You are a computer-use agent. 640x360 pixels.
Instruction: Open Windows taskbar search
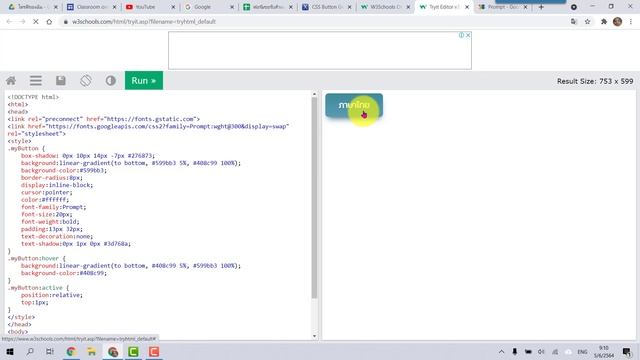click(x=30, y=351)
